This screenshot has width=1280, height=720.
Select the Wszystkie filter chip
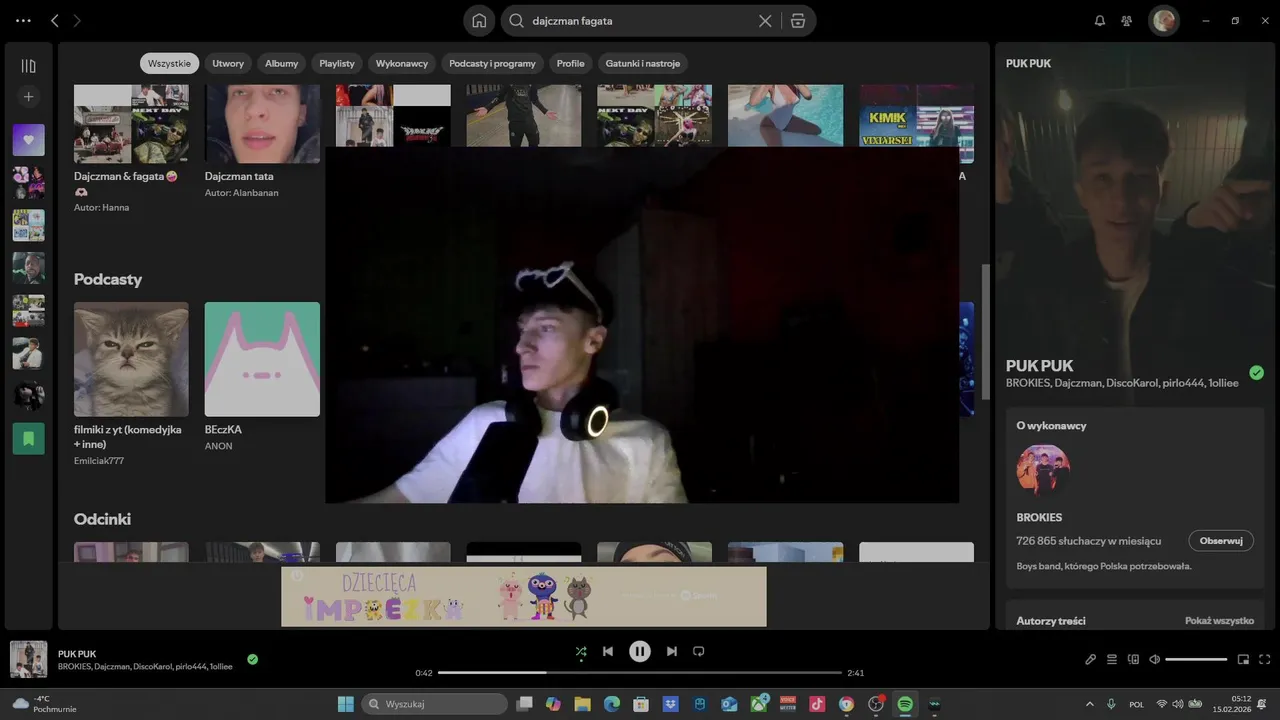(x=169, y=63)
